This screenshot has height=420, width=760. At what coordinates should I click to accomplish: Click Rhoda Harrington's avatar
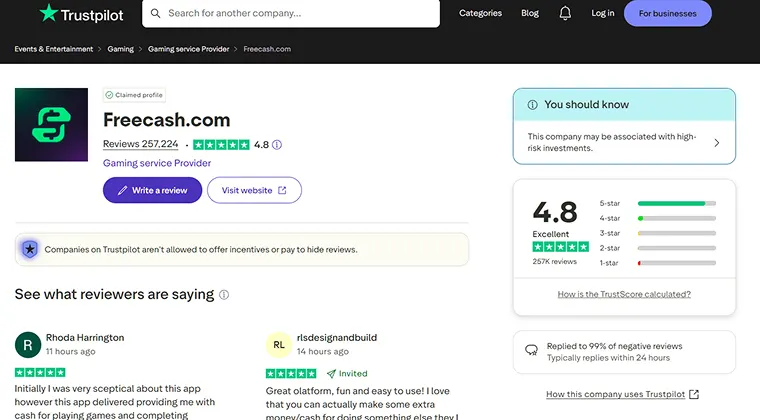click(x=28, y=344)
